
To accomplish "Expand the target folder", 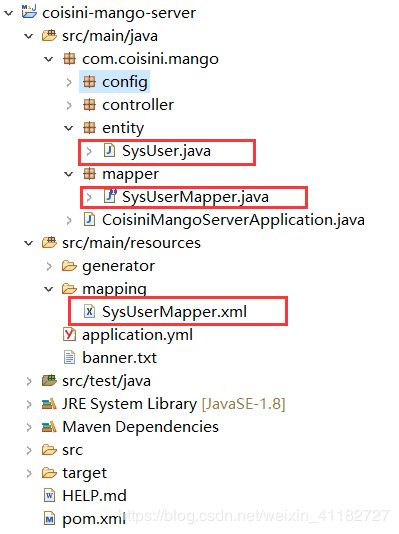I will pyautogui.click(x=29, y=473).
